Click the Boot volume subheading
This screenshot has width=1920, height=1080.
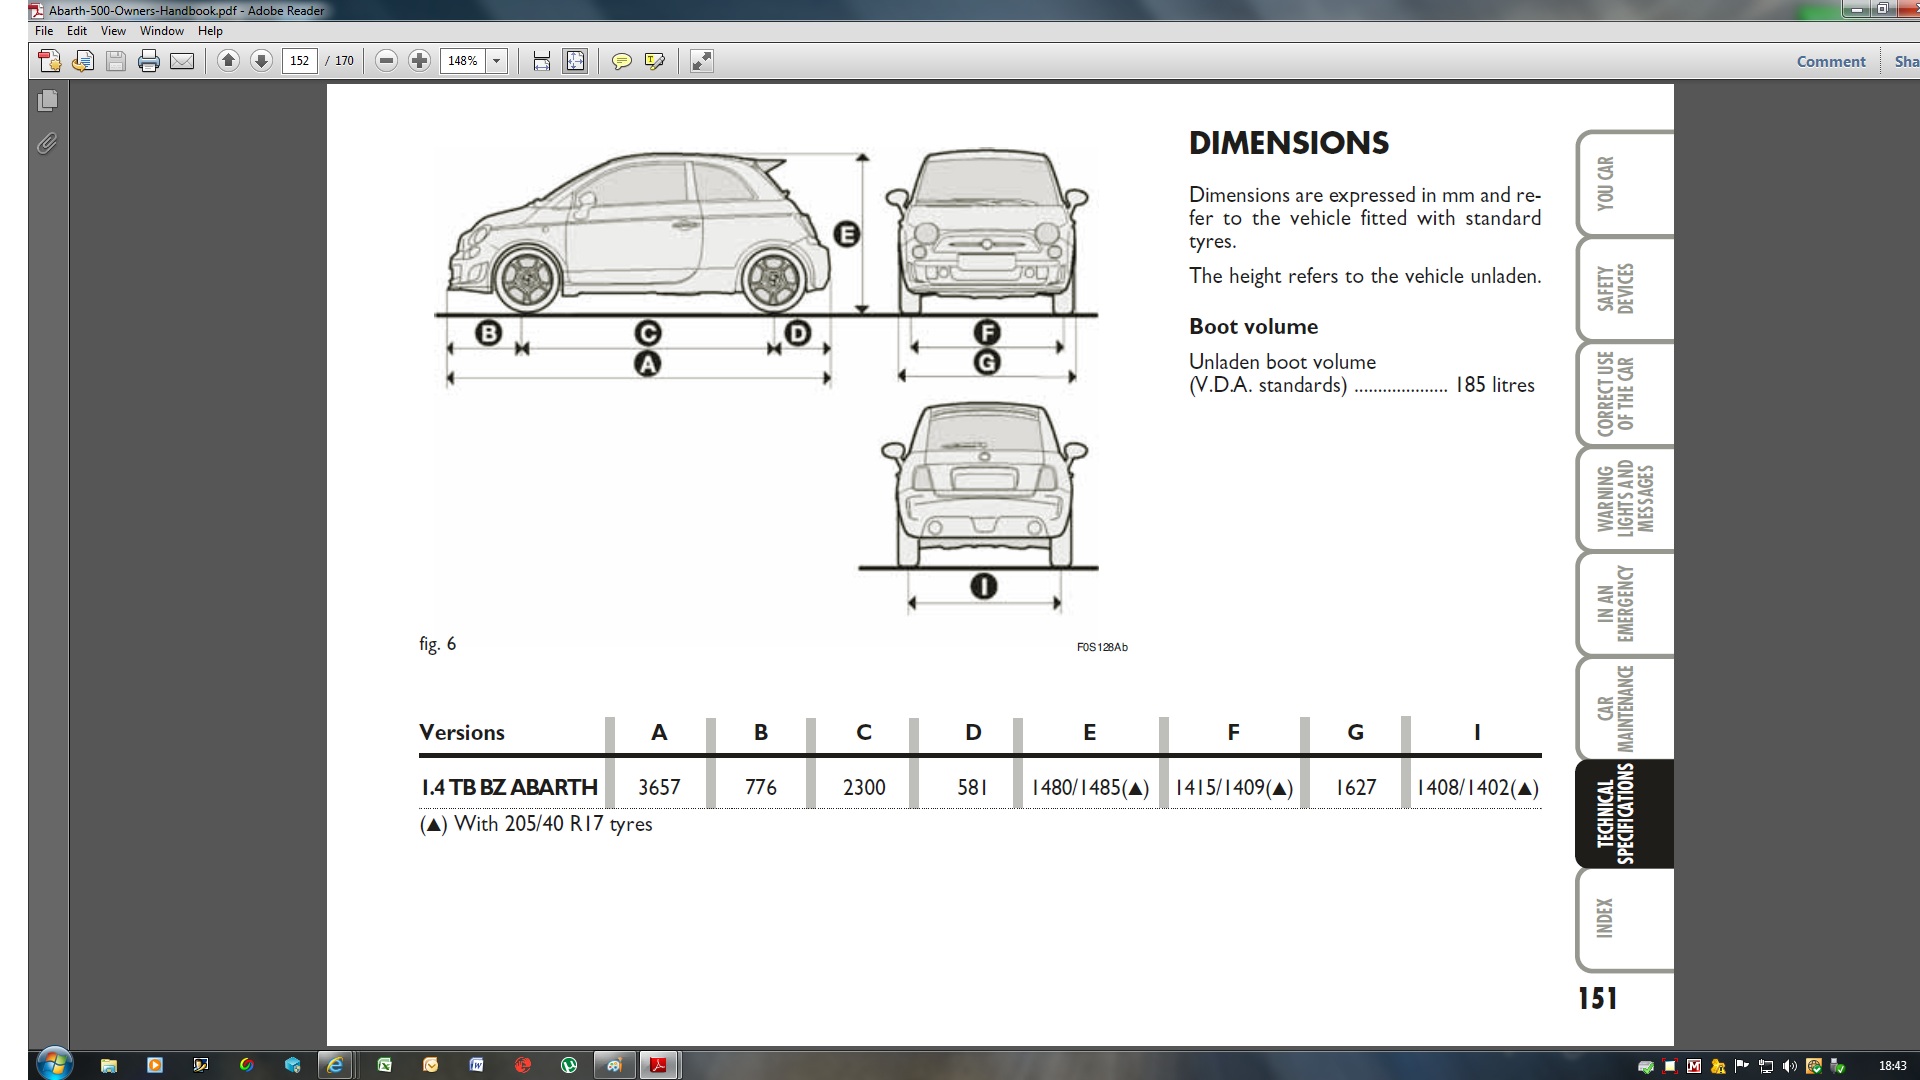tap(1253, 326)
